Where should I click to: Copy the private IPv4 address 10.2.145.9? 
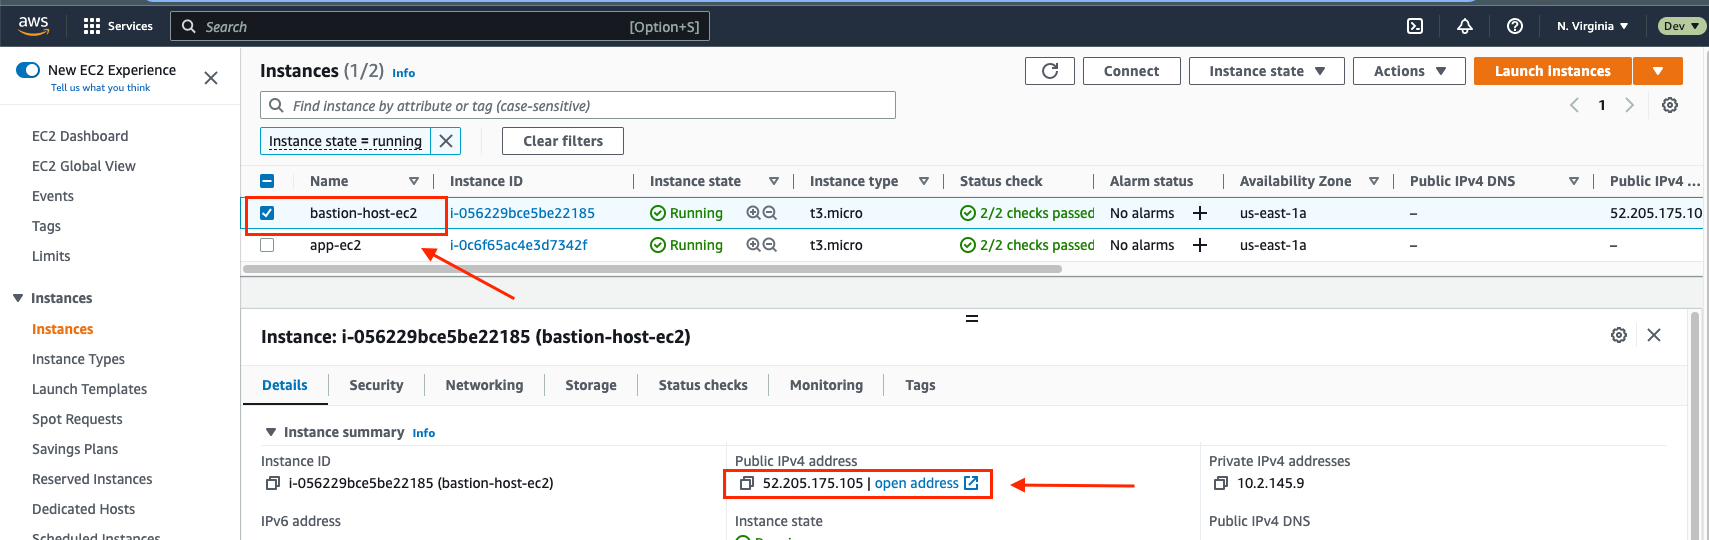[1220, 483]
